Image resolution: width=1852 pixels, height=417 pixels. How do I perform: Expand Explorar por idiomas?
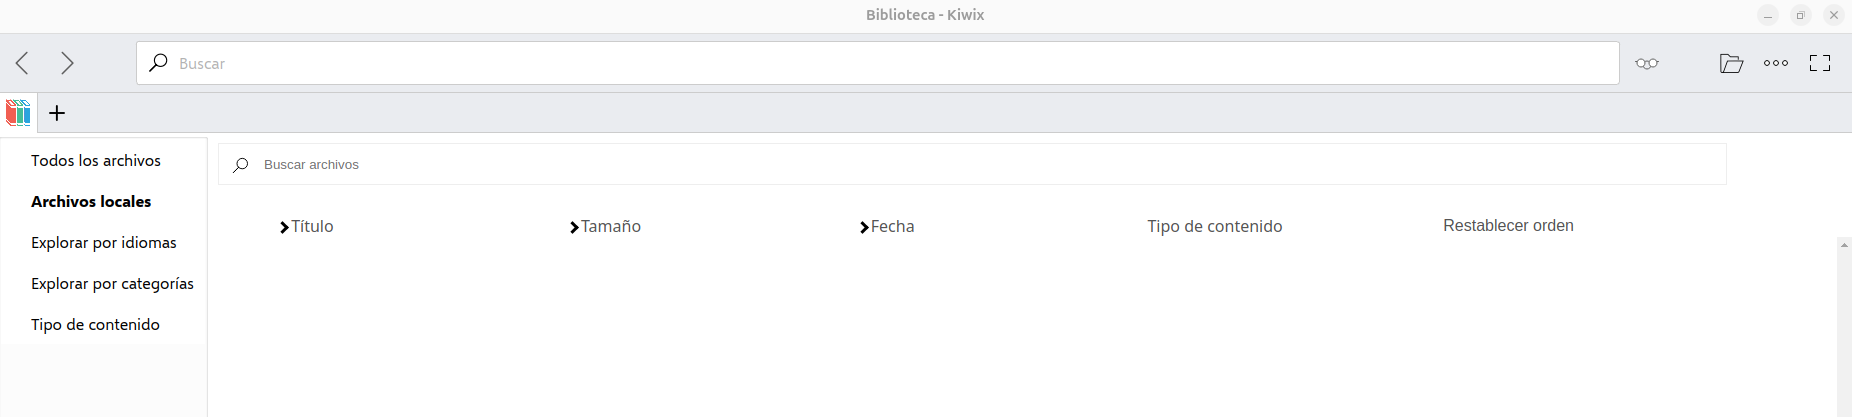coord(104,243)
